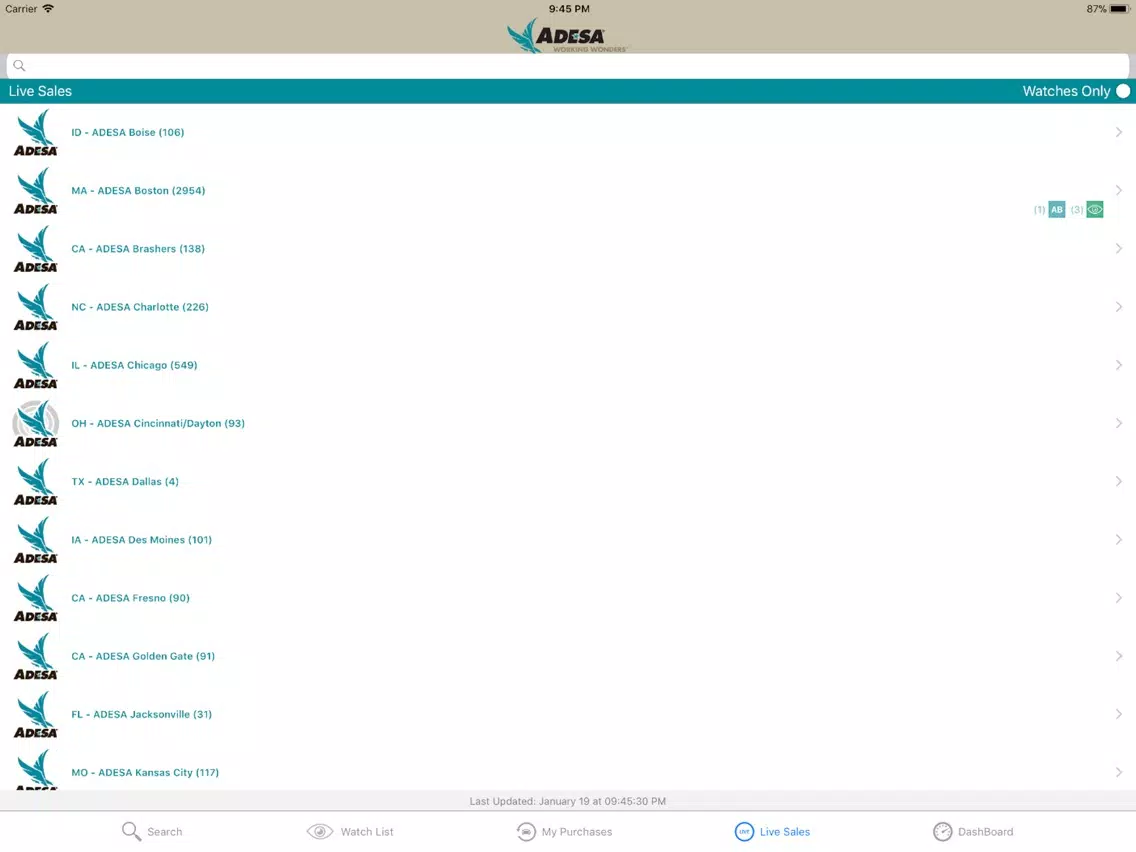Open the ADESA Des Moines chevron
Image resolution: width=1136 pixels, height=852 pixels.
(1119, 540)
